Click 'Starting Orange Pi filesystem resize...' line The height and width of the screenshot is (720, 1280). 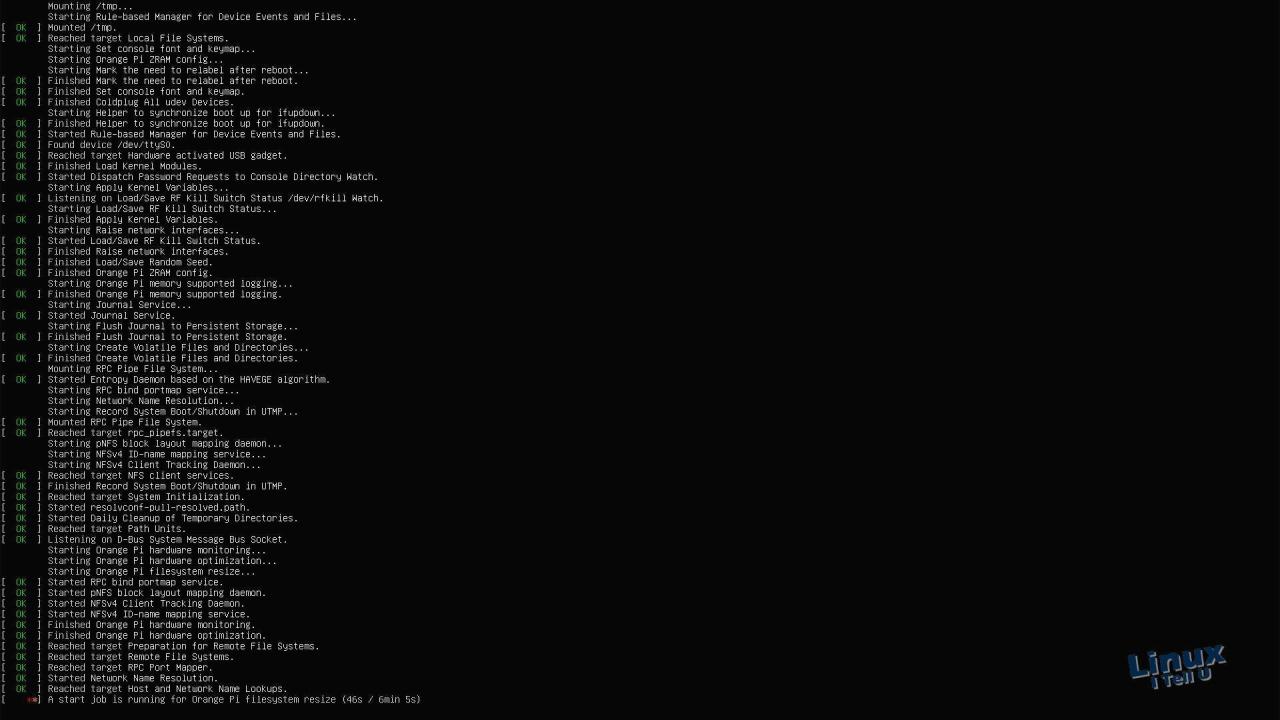click(151, 572)
